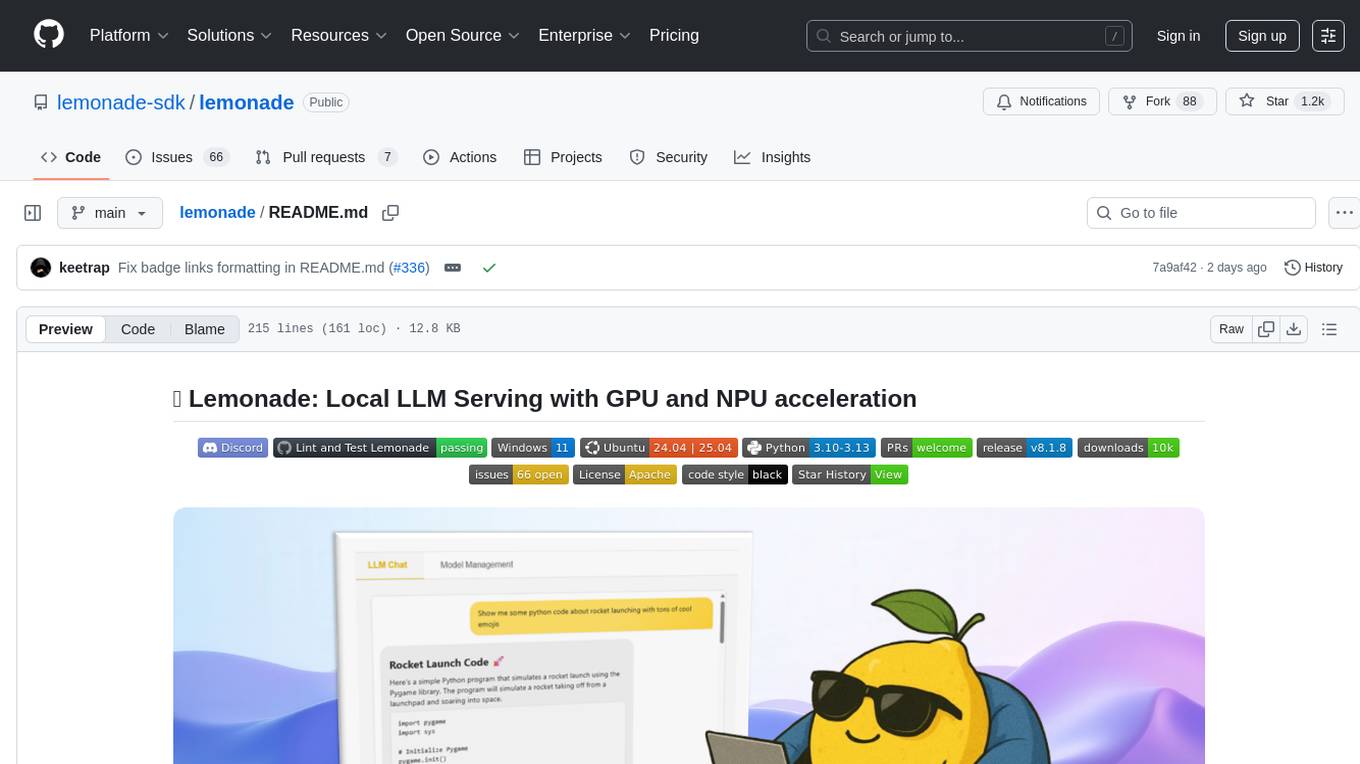Open the release v8.1.8 badge
This screenshot has width=1360, height=764.
[x=1024, y=448]
